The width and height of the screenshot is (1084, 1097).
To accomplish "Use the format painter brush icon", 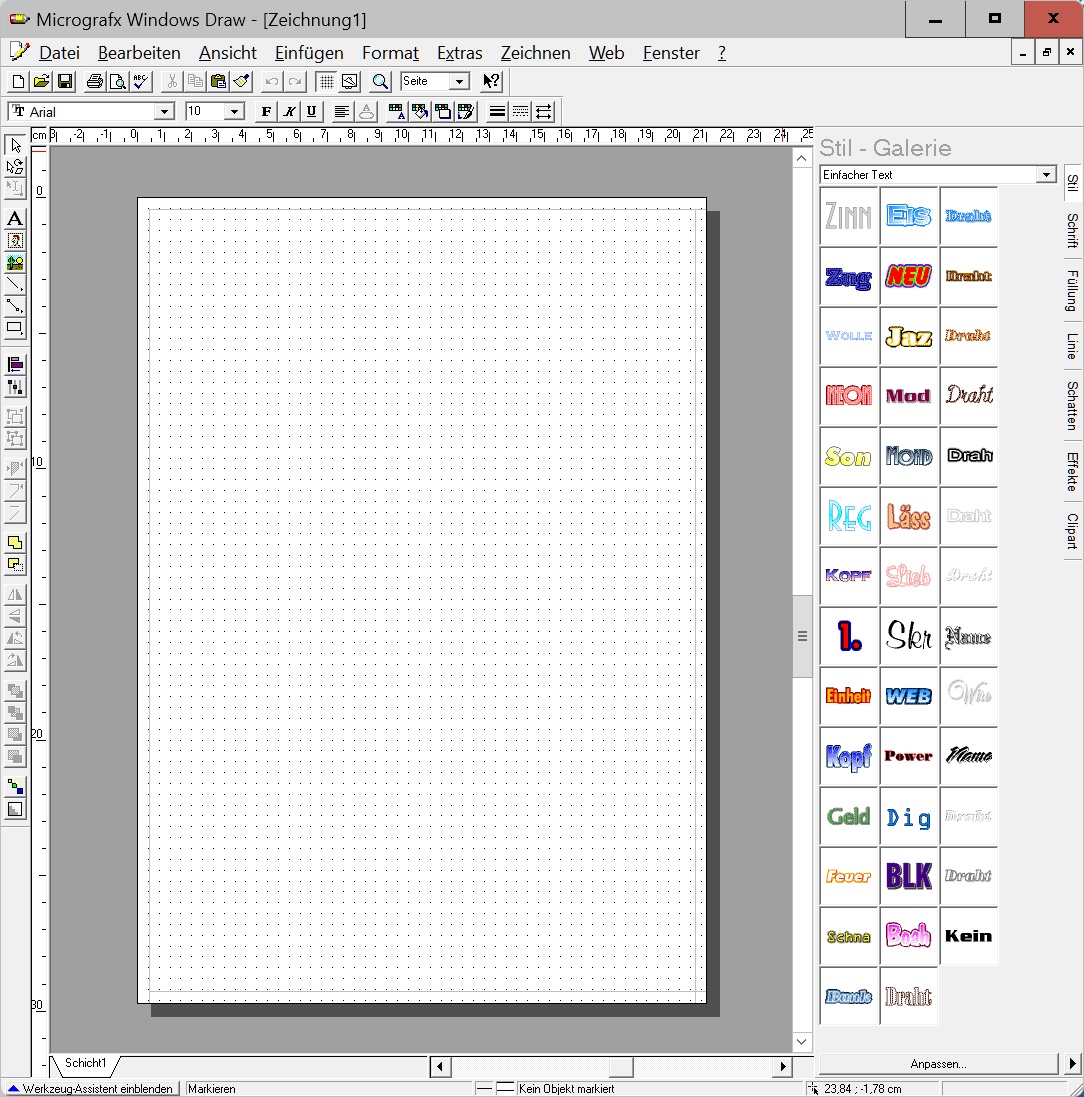I will tap(240, 81).
